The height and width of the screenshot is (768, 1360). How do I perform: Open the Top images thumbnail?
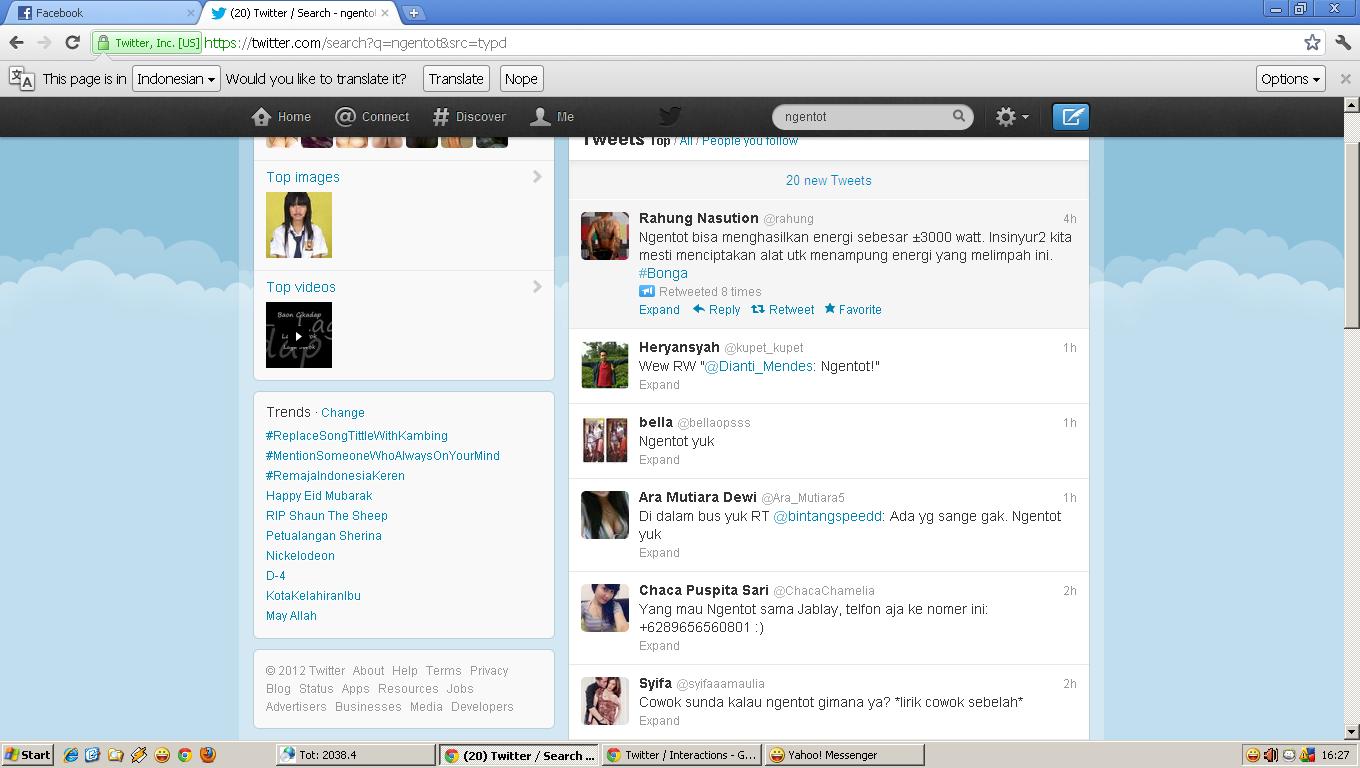coord(299,225)
